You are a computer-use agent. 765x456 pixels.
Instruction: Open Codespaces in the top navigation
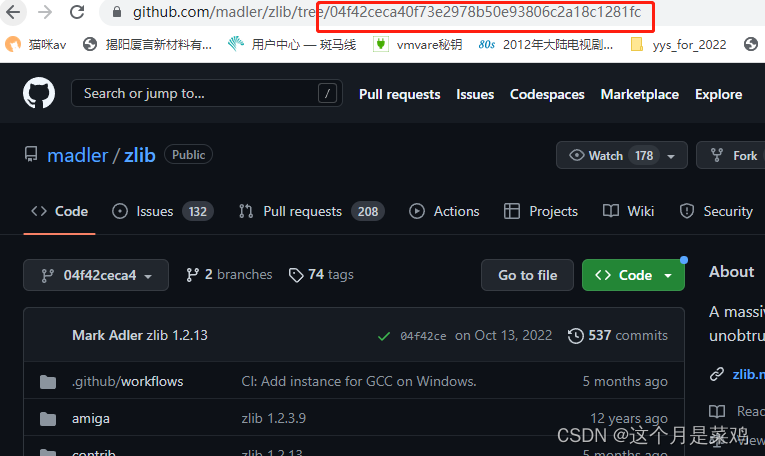[x=547, y=94]
